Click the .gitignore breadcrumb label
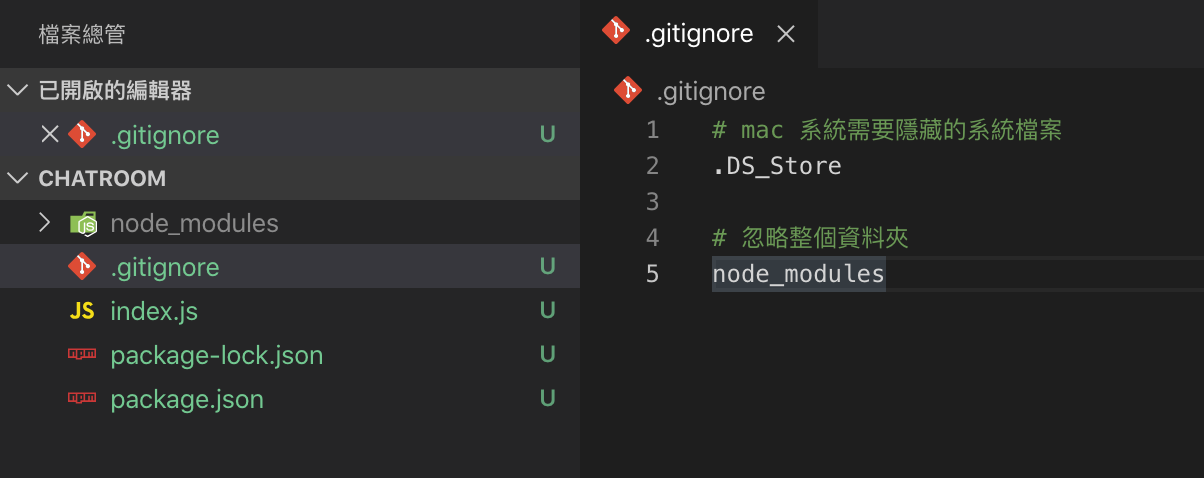 coord(710,92)
